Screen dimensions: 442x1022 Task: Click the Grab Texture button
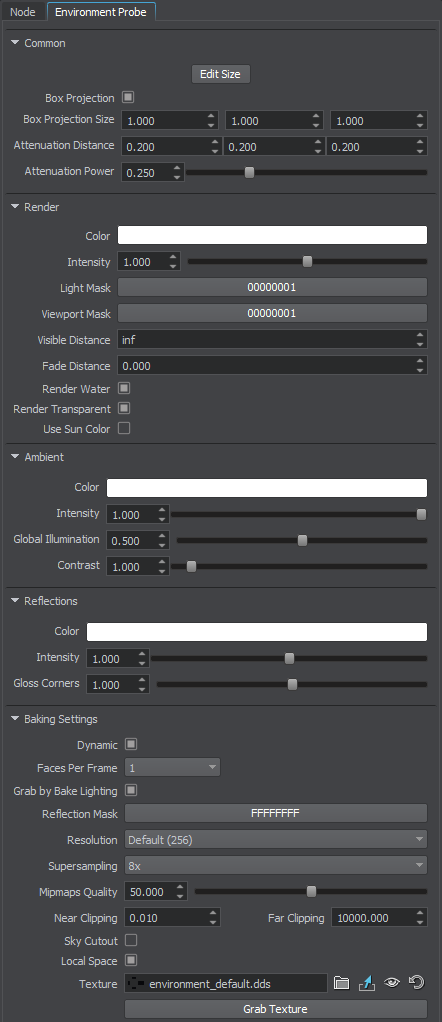(276, 1008)
